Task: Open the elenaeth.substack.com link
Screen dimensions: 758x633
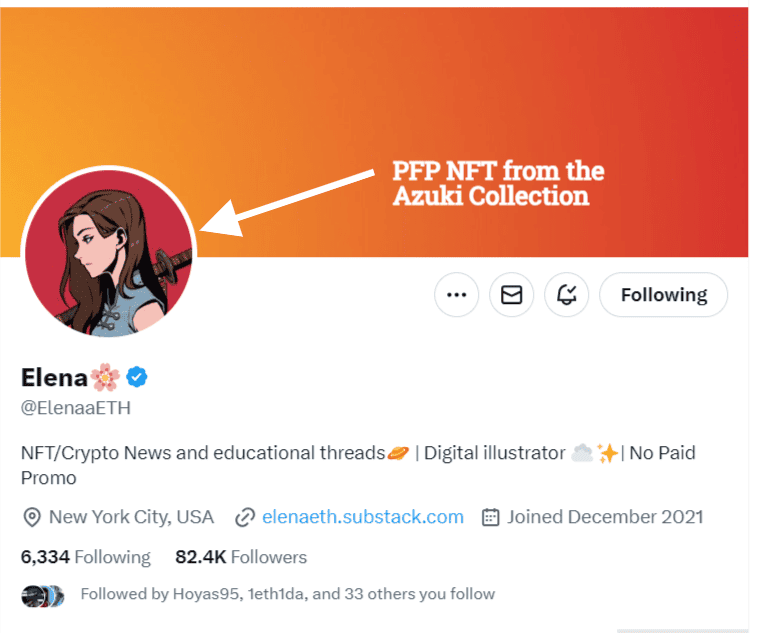Action: [363, 517]
